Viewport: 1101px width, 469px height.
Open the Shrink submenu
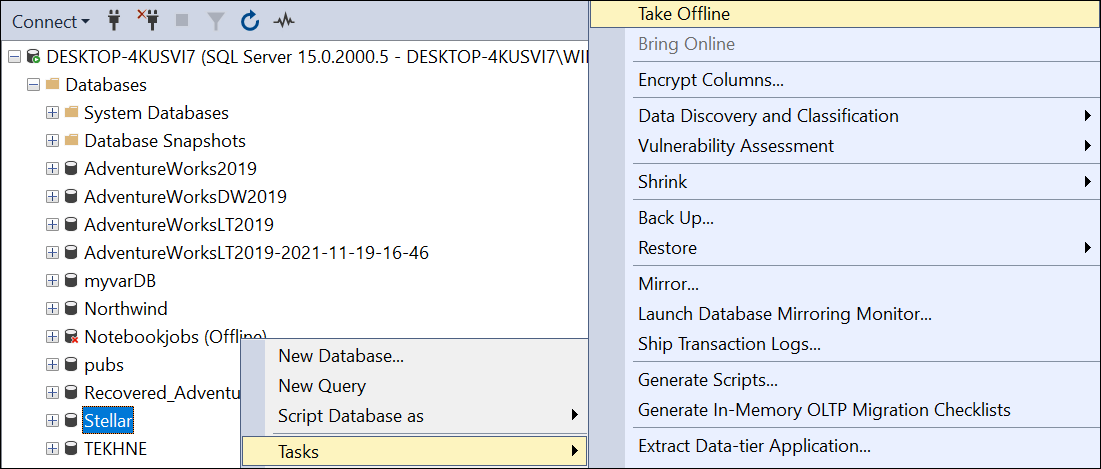click(x=663, y=182)
